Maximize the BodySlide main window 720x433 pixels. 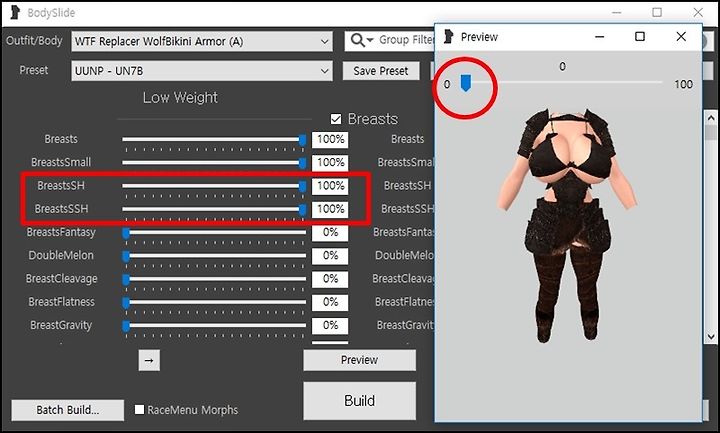pyautogui.click(x=657, y=12)
